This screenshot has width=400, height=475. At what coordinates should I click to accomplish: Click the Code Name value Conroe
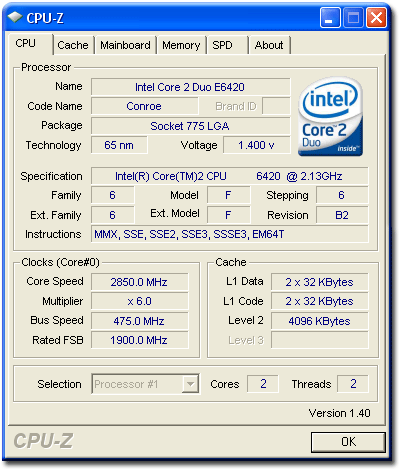(x=145, y=106)
